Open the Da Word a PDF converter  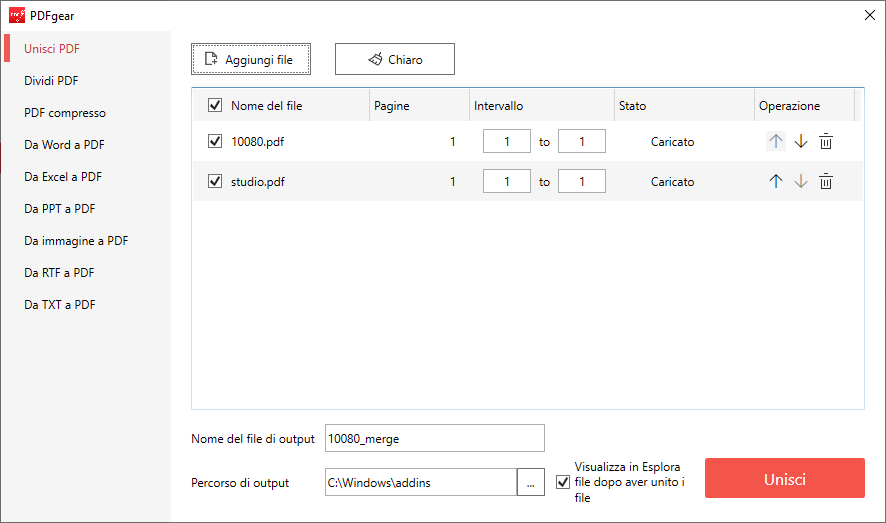[x=64, y=145]
